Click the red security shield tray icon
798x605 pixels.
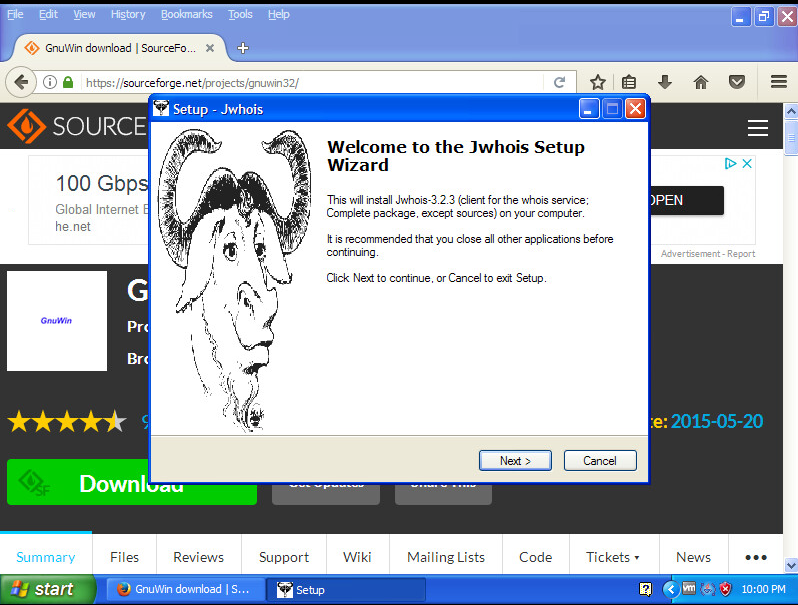tap(726, 589)
